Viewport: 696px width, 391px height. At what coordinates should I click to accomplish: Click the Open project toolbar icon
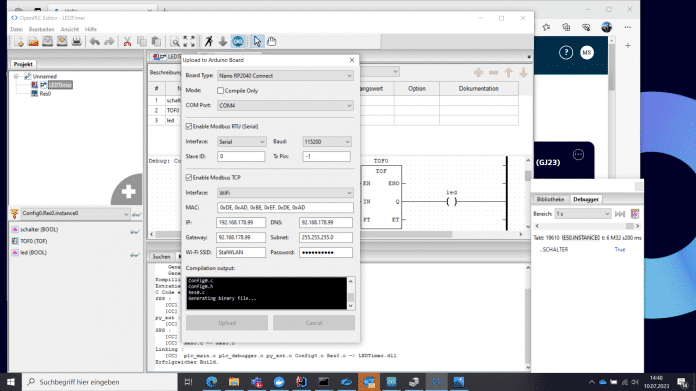point(33,42)
